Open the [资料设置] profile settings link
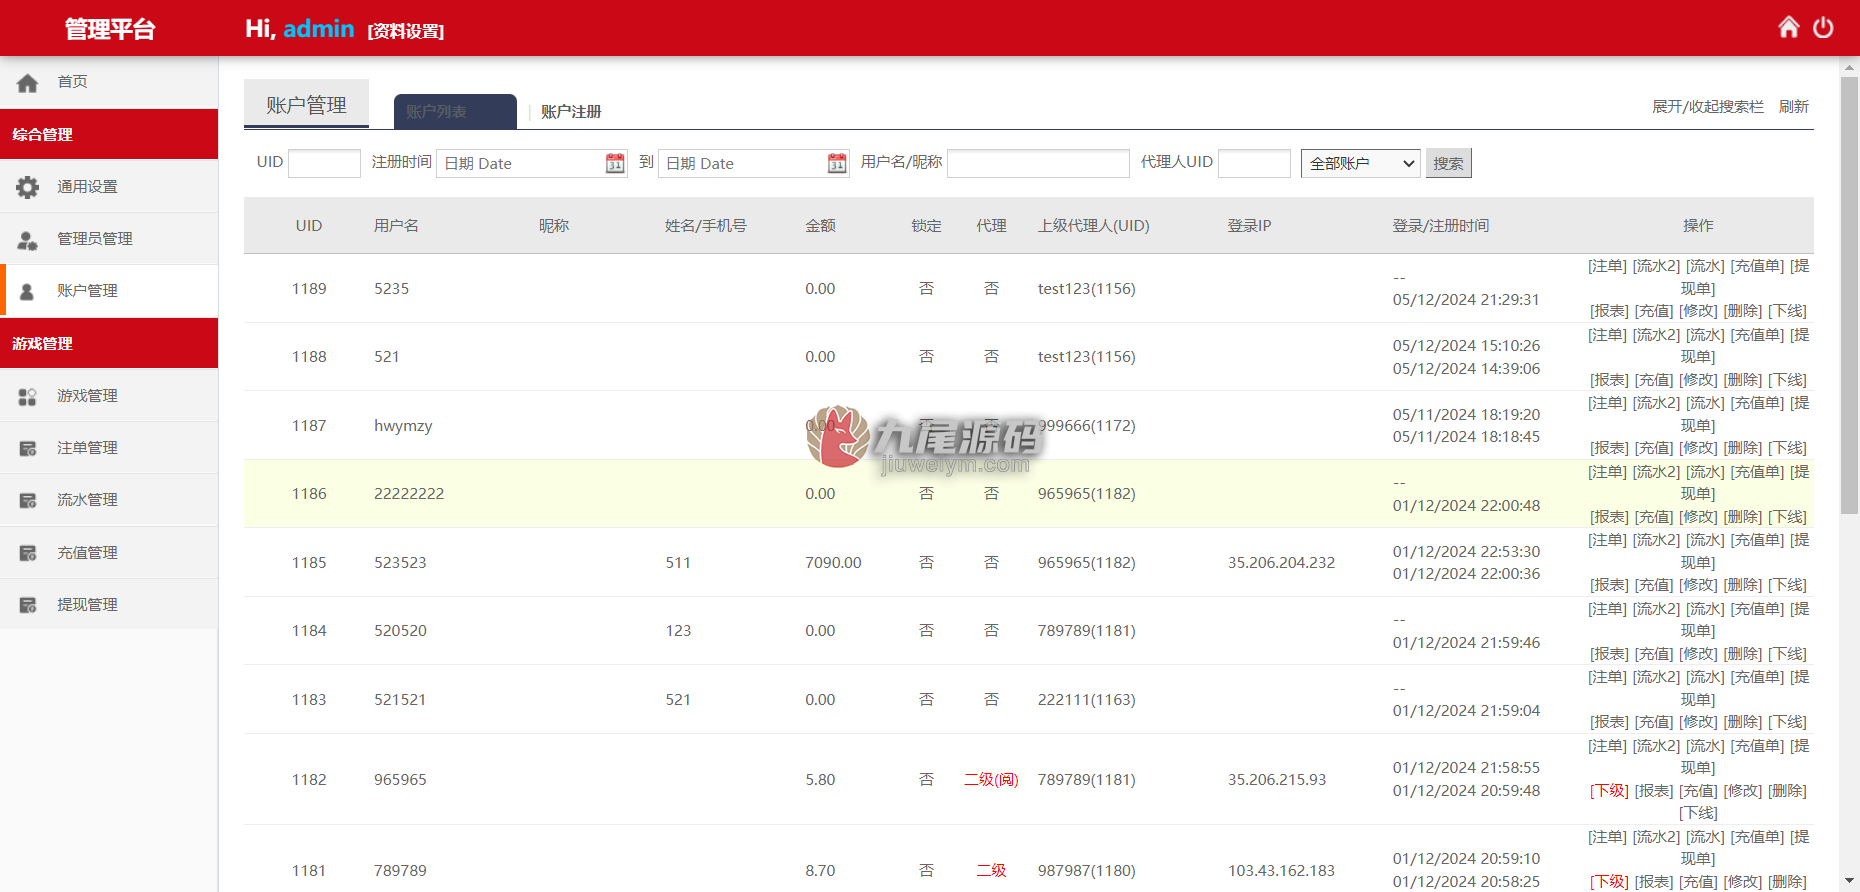The height and width of the screenshot is (892, 1860). (x=406, y=31)
